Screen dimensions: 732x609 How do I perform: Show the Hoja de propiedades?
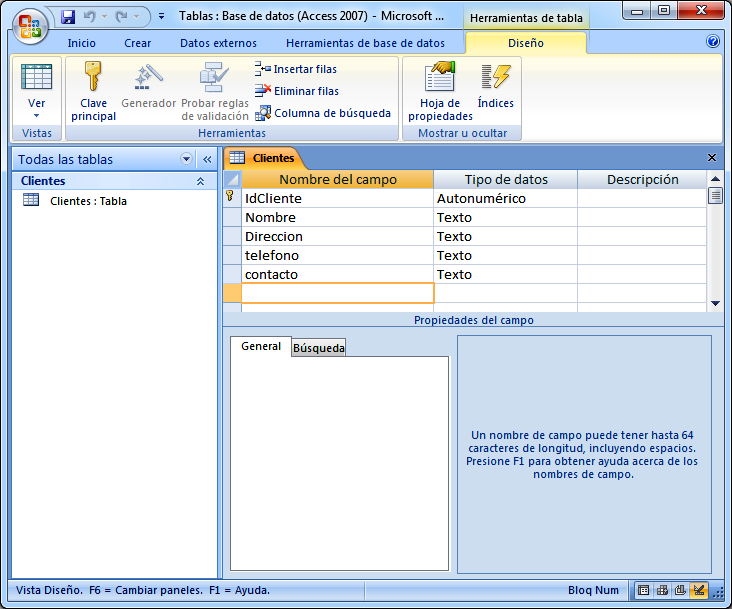click(x=440, y=91)
